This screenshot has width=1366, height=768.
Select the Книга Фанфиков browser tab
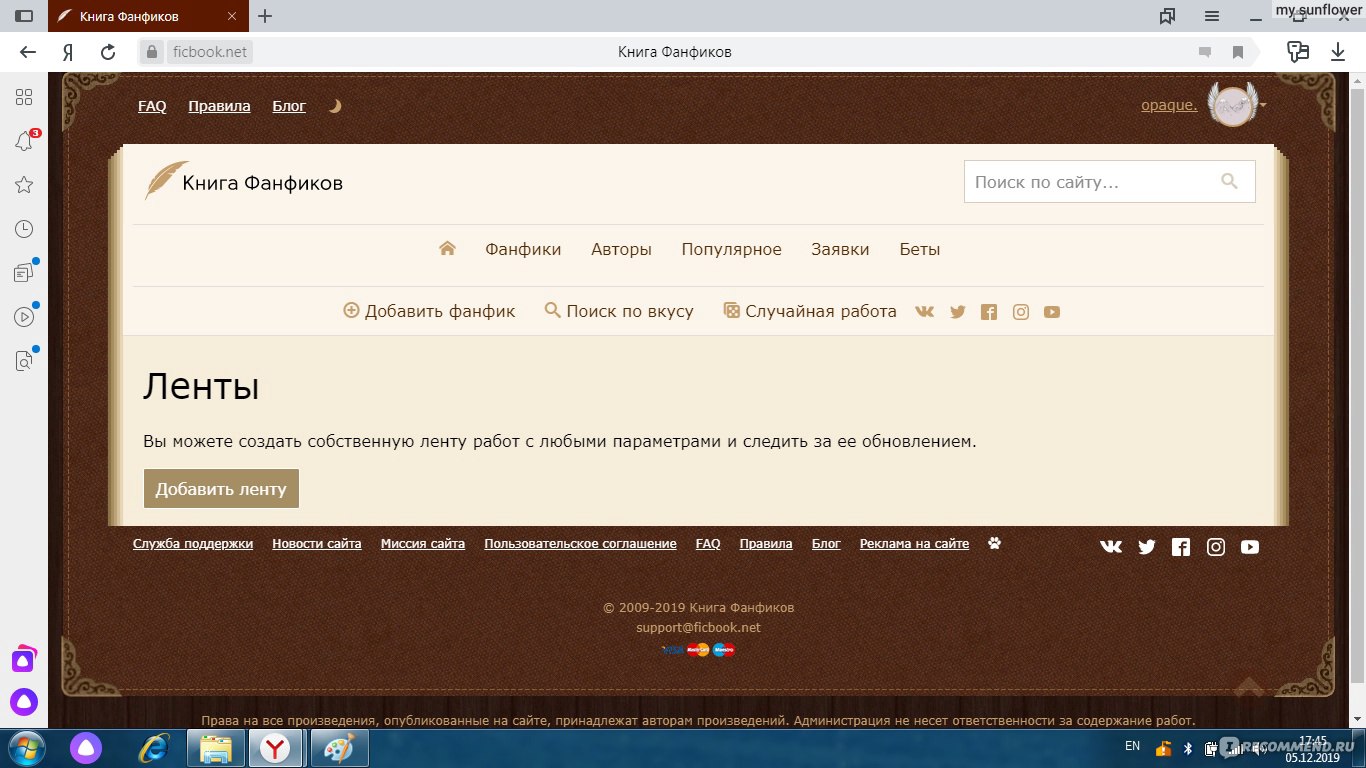click(148, 16)
